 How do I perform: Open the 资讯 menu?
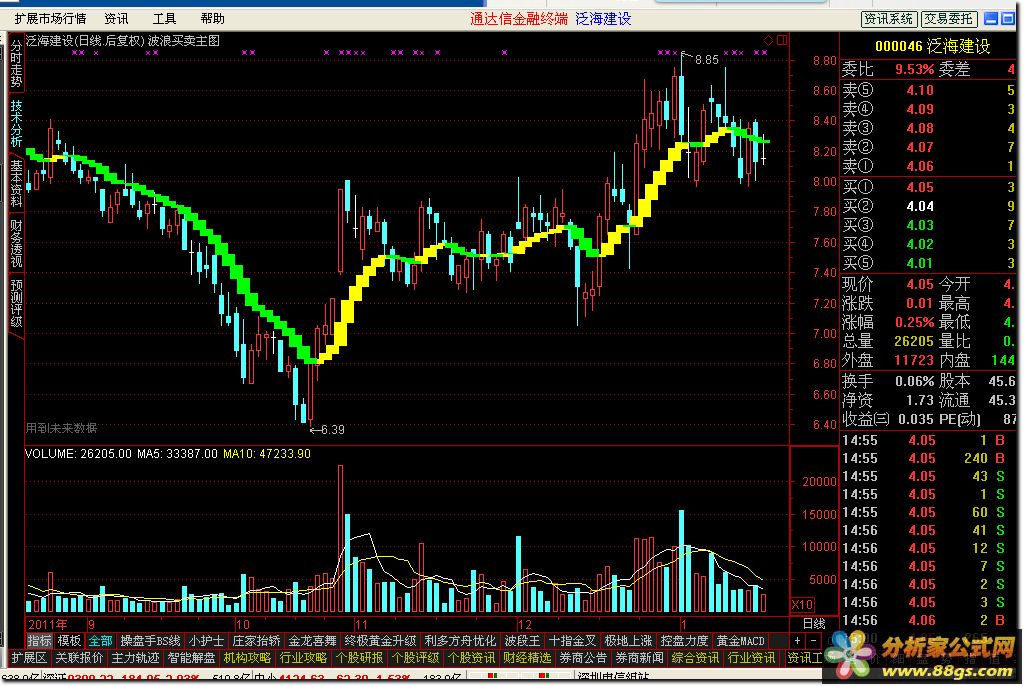coord(116,19)
